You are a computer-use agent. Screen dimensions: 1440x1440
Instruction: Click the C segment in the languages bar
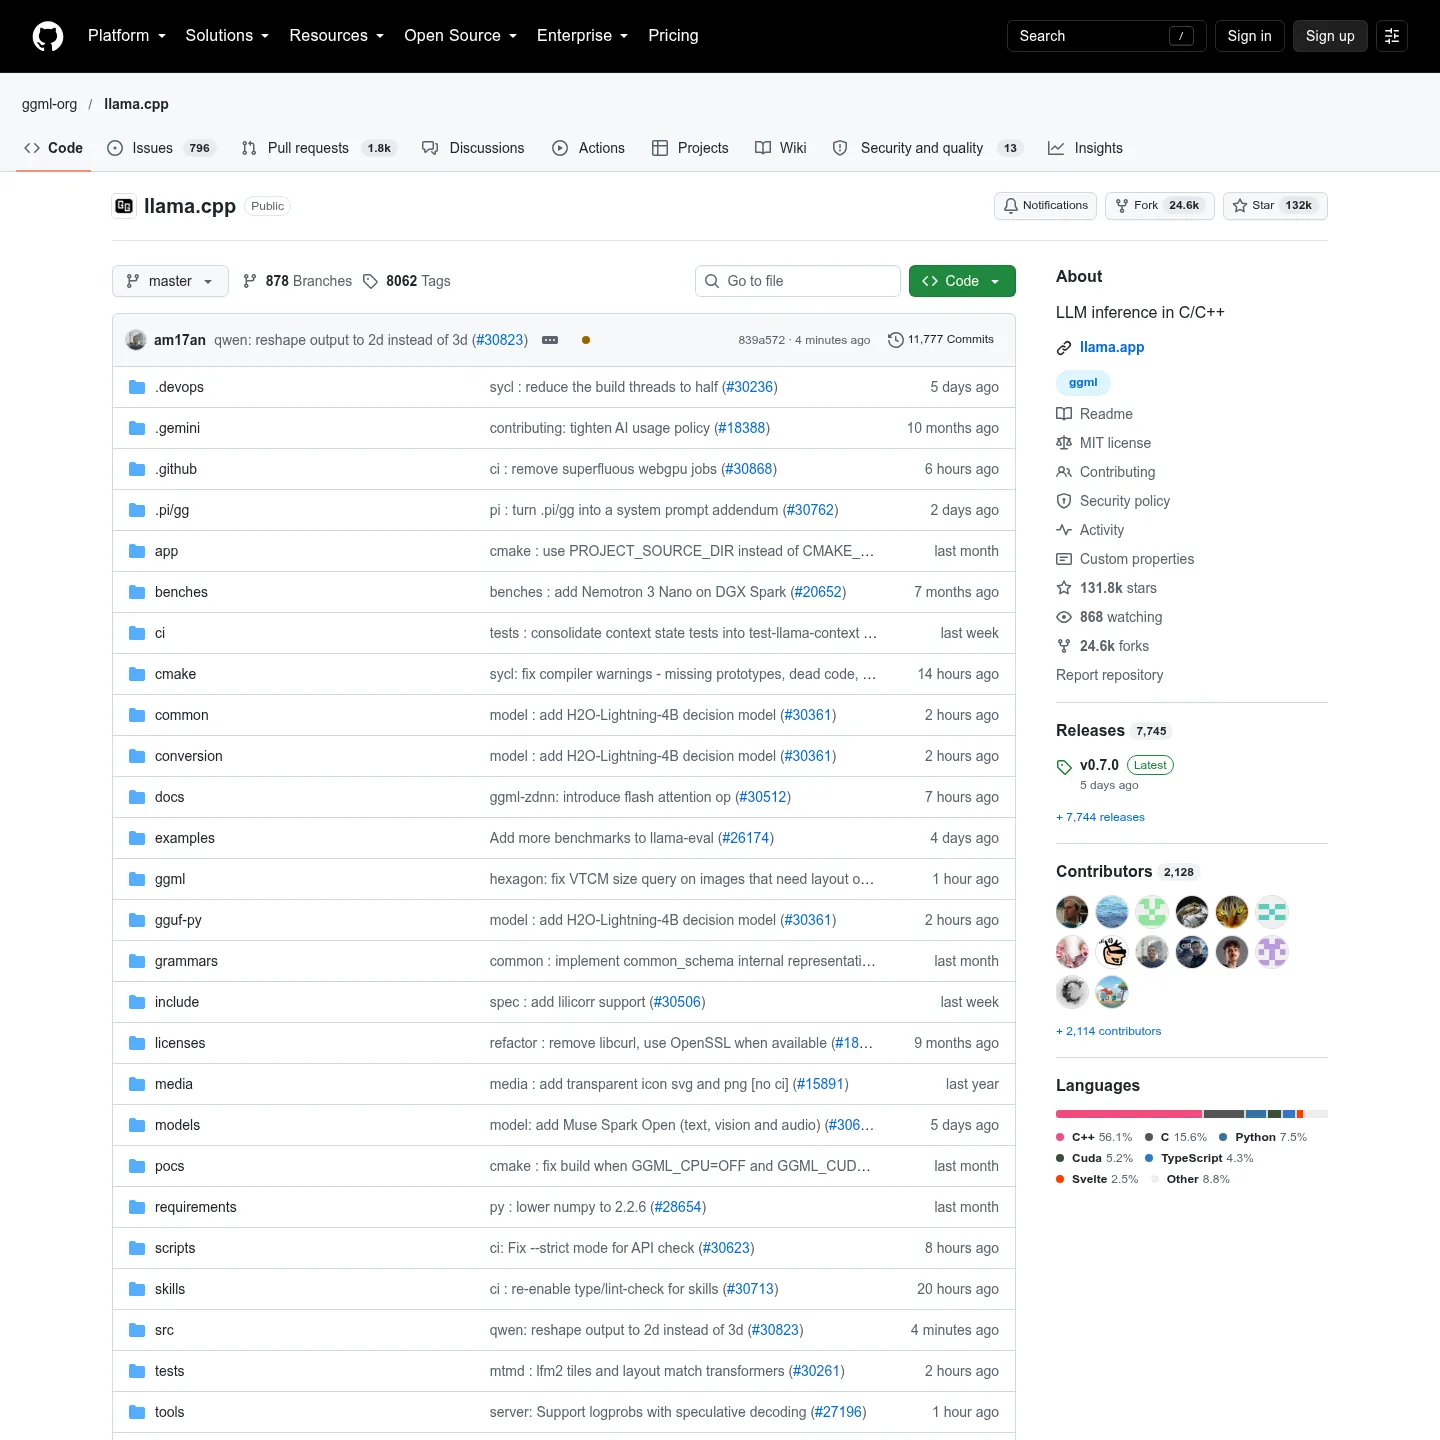pyautogui.click(x=1224, y=1114)
